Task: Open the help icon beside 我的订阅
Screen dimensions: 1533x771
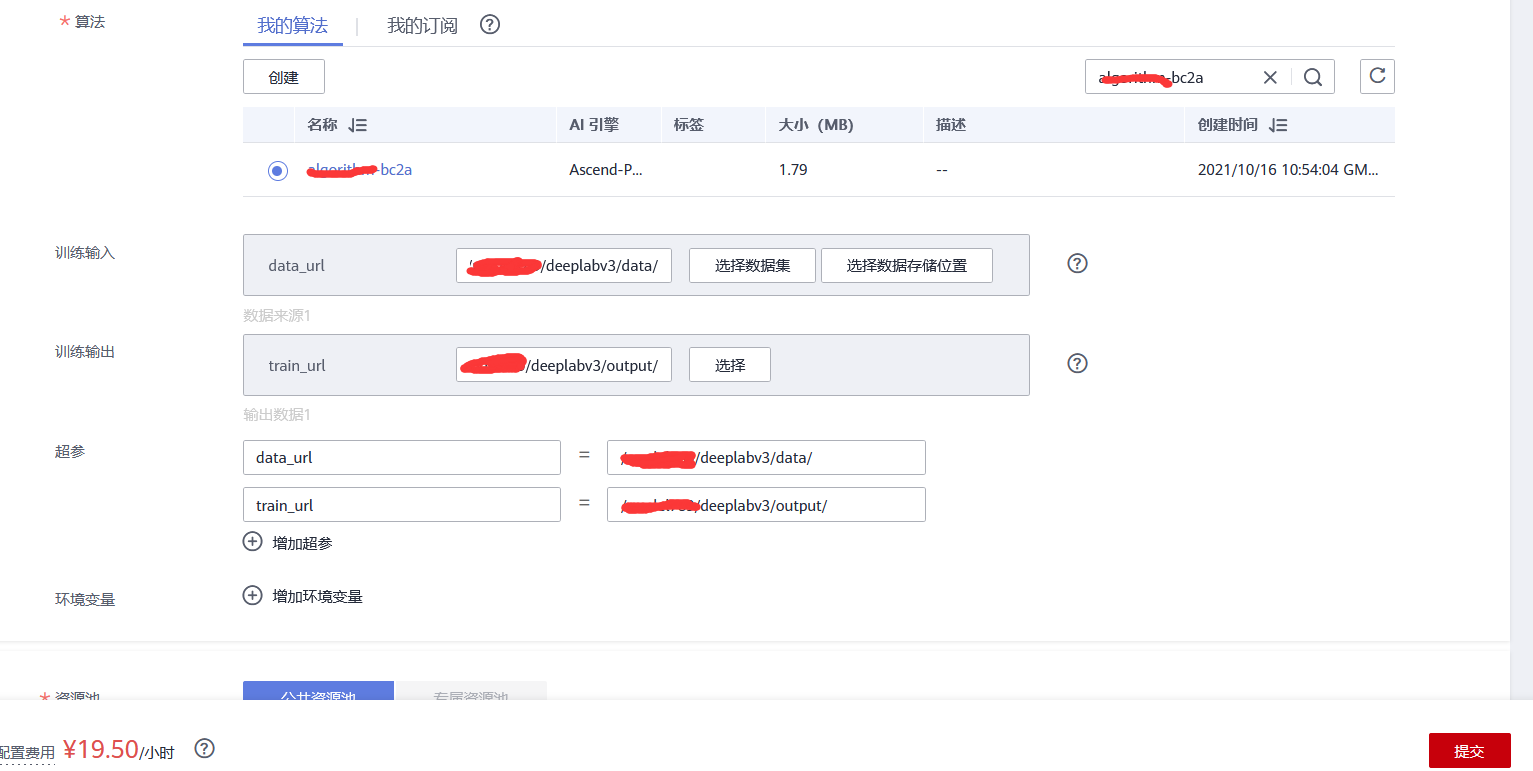Action: coord(490,25)
